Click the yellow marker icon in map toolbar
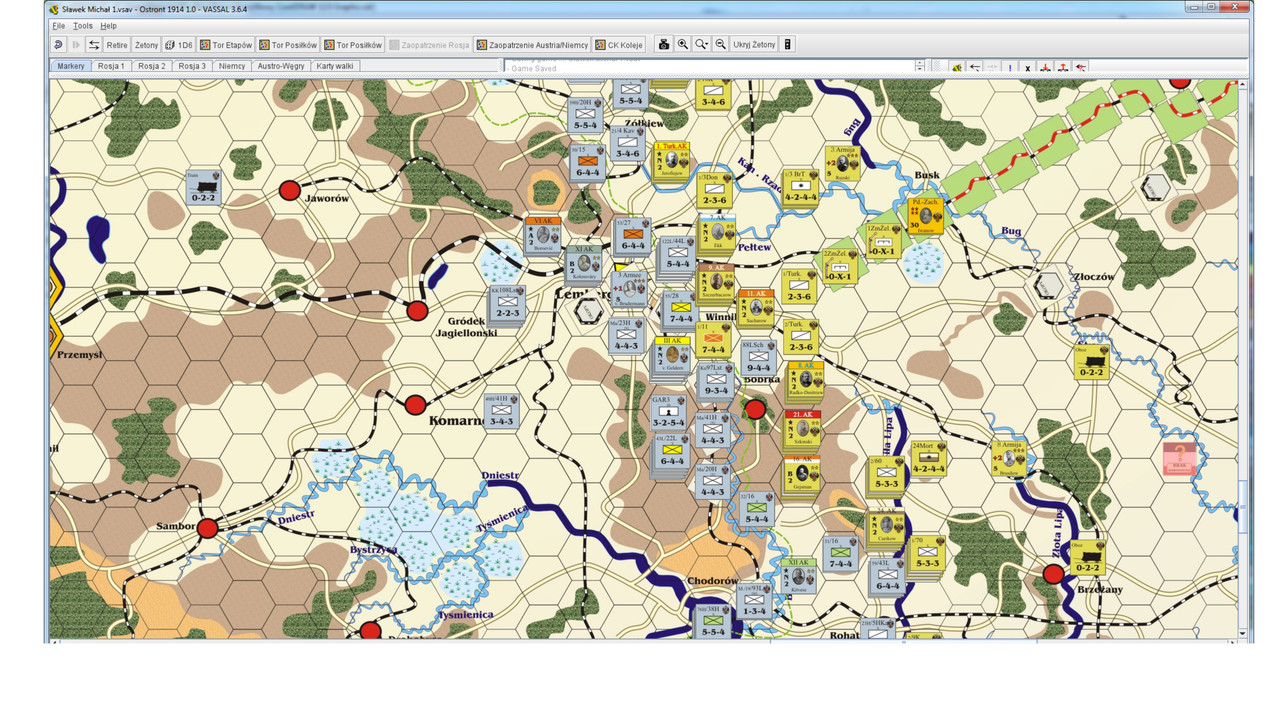Image resolution: width=1280 pixels, height=719 pixels. (957, 67)
